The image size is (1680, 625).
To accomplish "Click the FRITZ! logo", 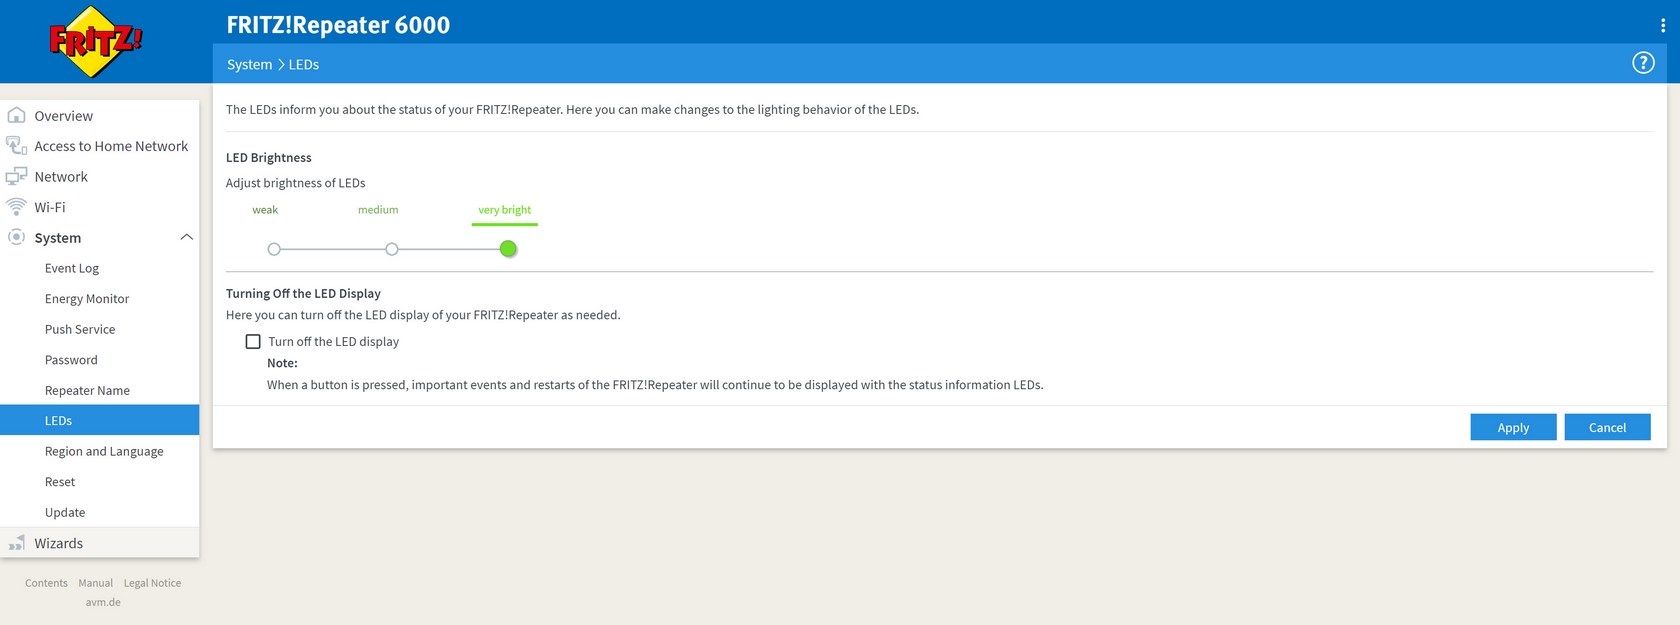I will coord(95,42).
